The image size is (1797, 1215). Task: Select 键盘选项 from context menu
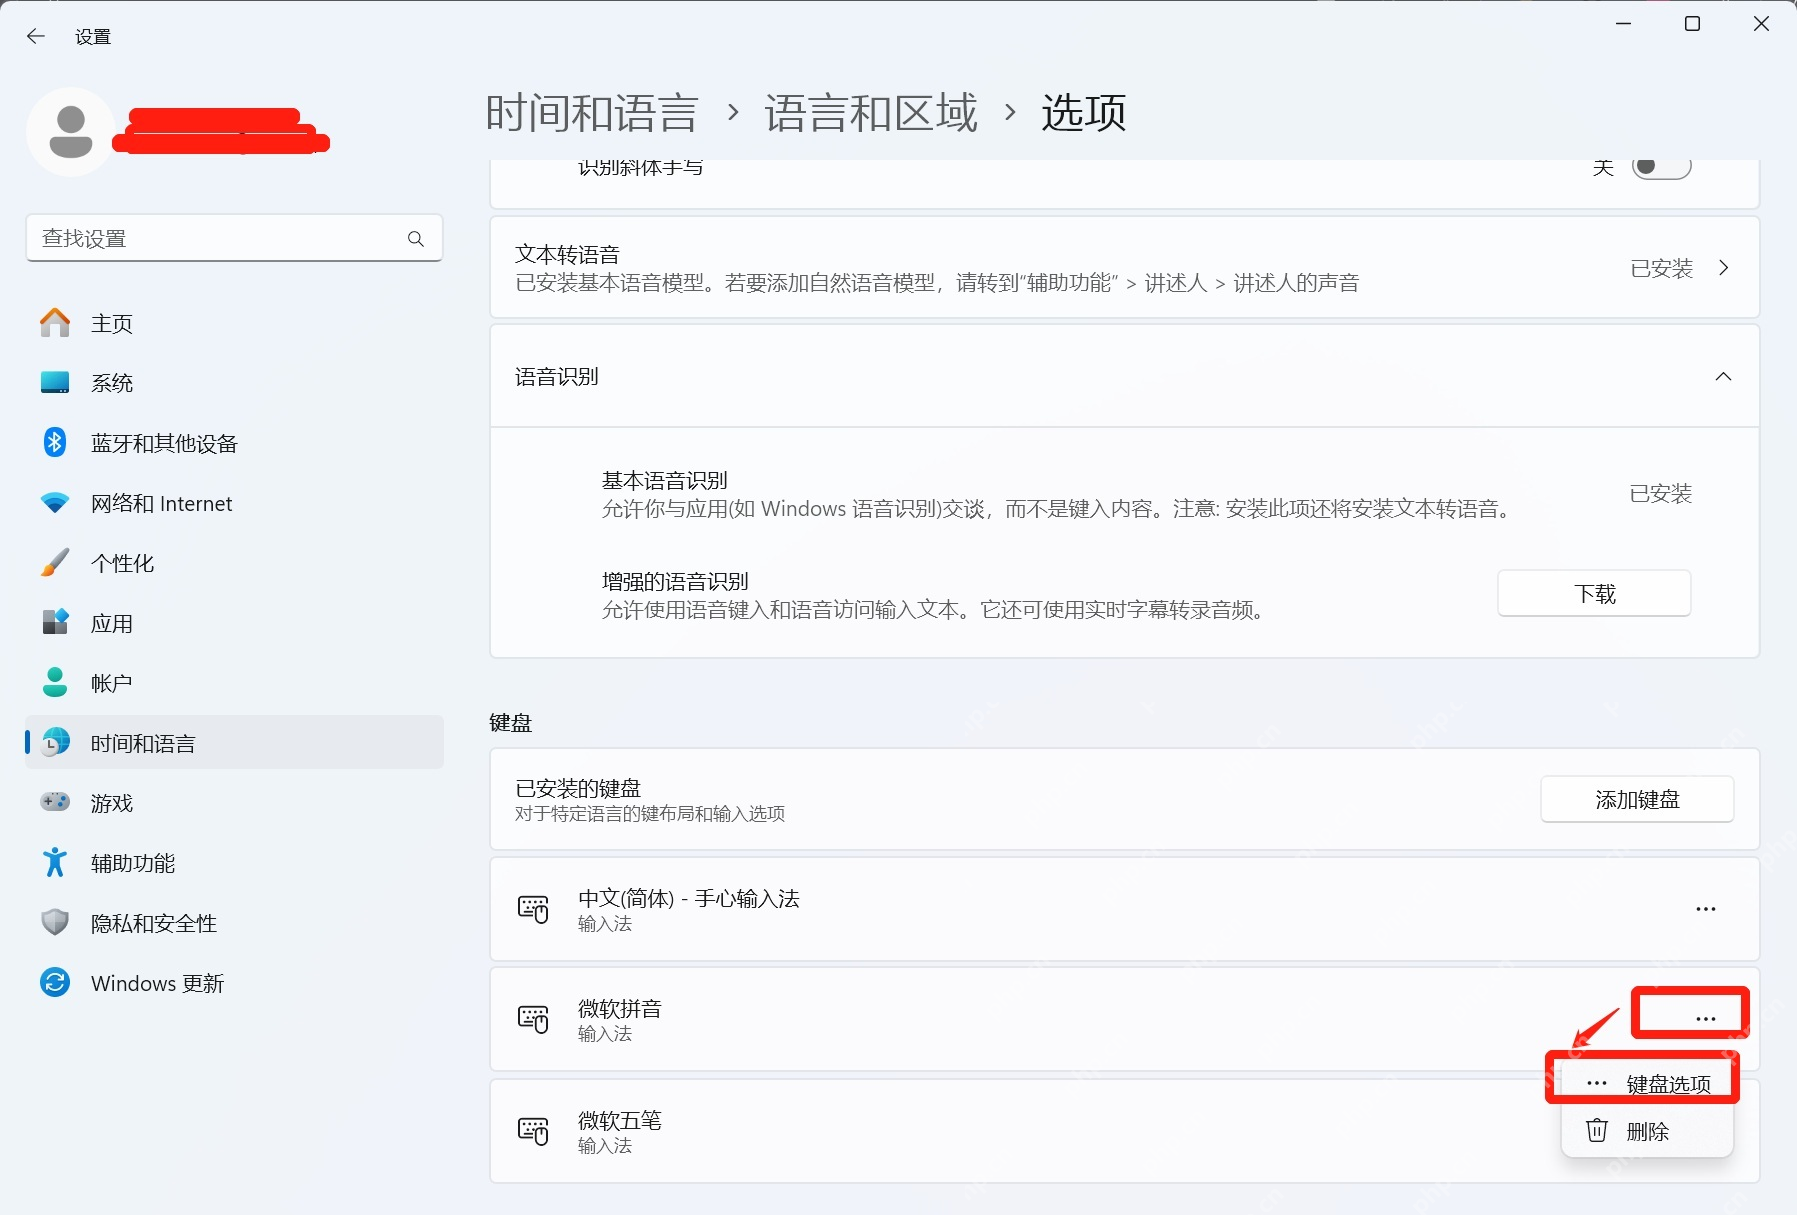click(1647, 1084)
